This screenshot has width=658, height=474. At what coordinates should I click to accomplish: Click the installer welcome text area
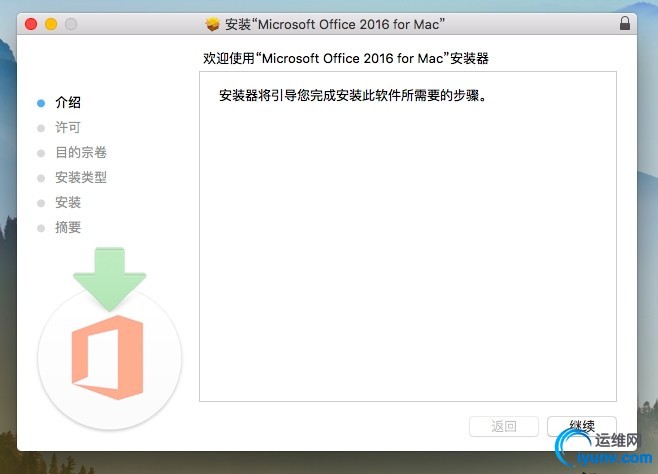coord(408,236)
